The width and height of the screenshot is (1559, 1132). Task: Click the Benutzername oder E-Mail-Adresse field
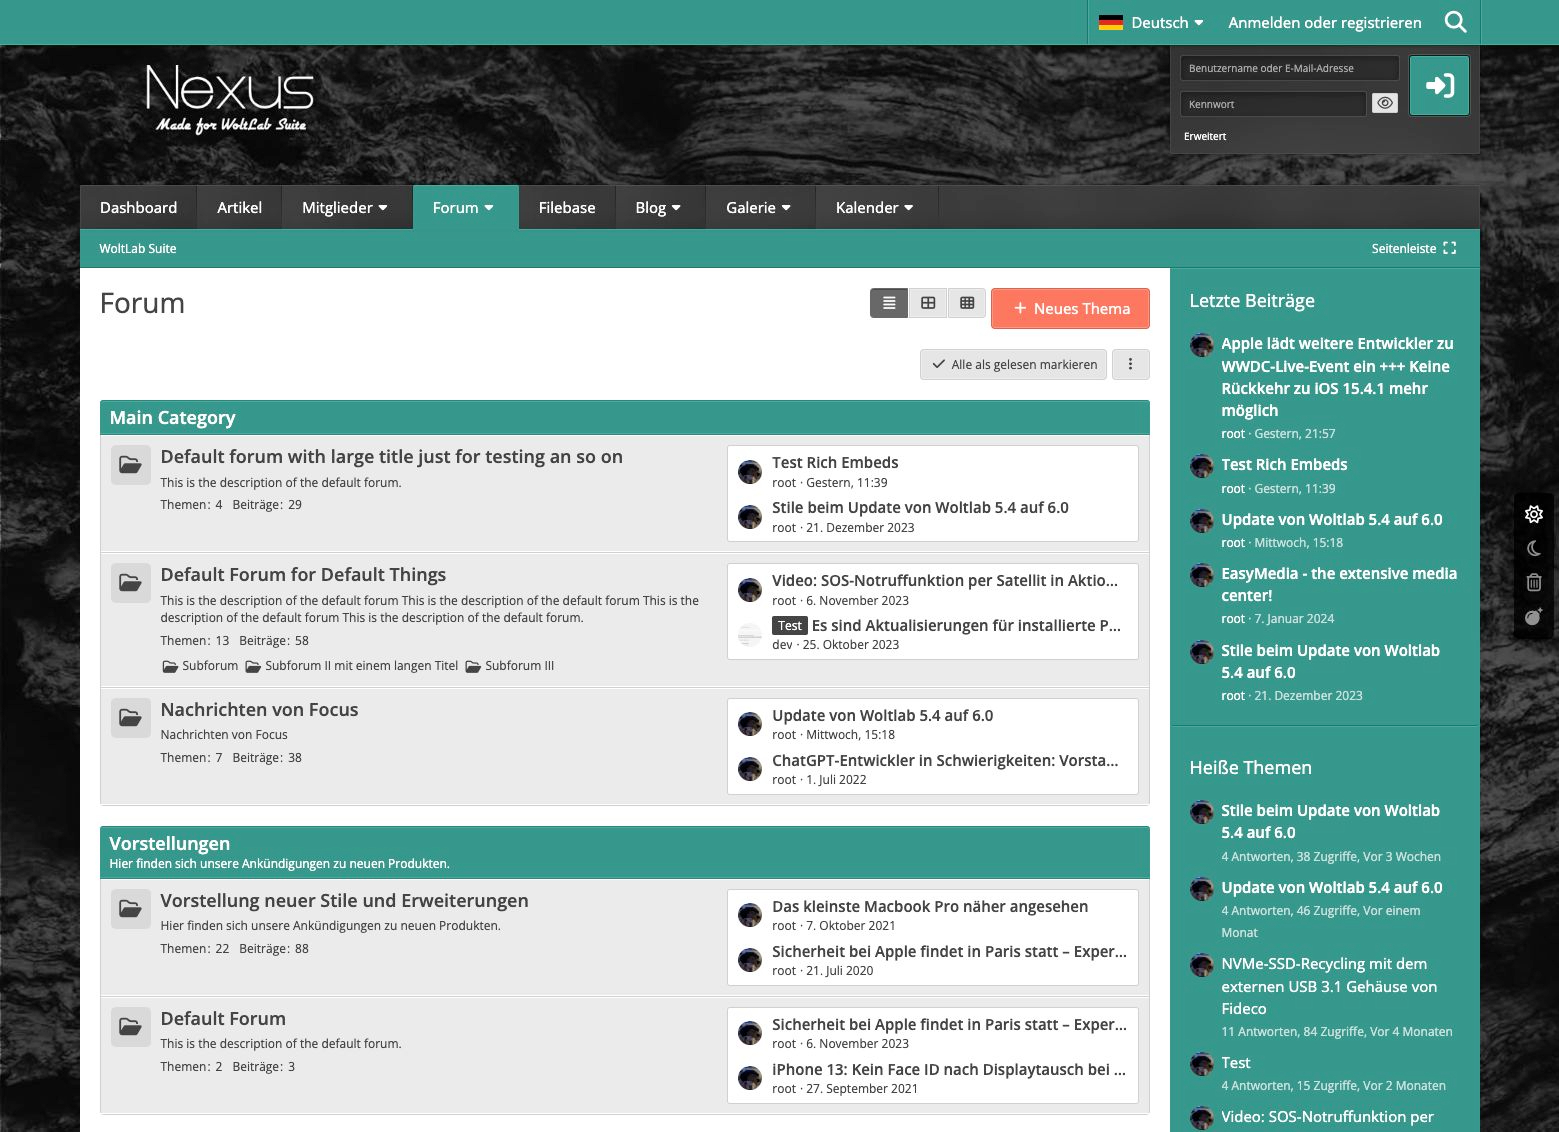pos(1289,68)
